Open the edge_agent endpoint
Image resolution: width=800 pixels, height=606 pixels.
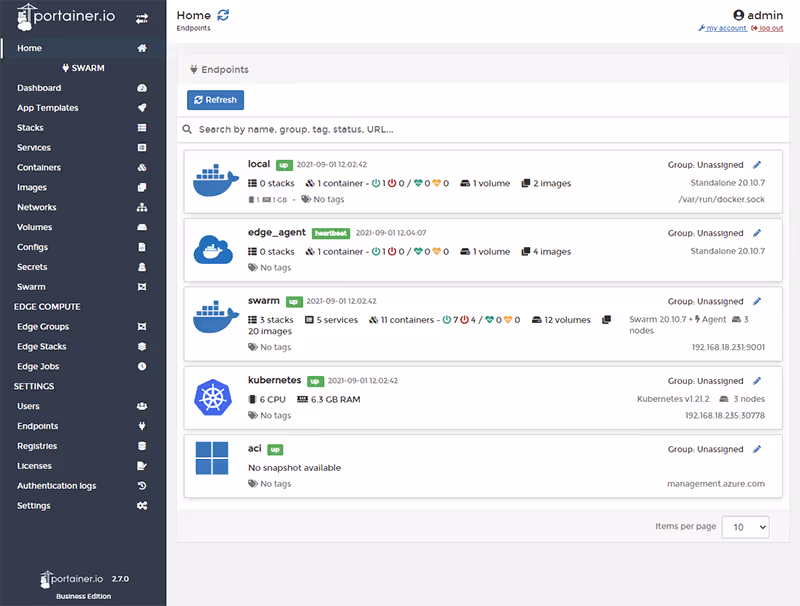pos(483,250)
